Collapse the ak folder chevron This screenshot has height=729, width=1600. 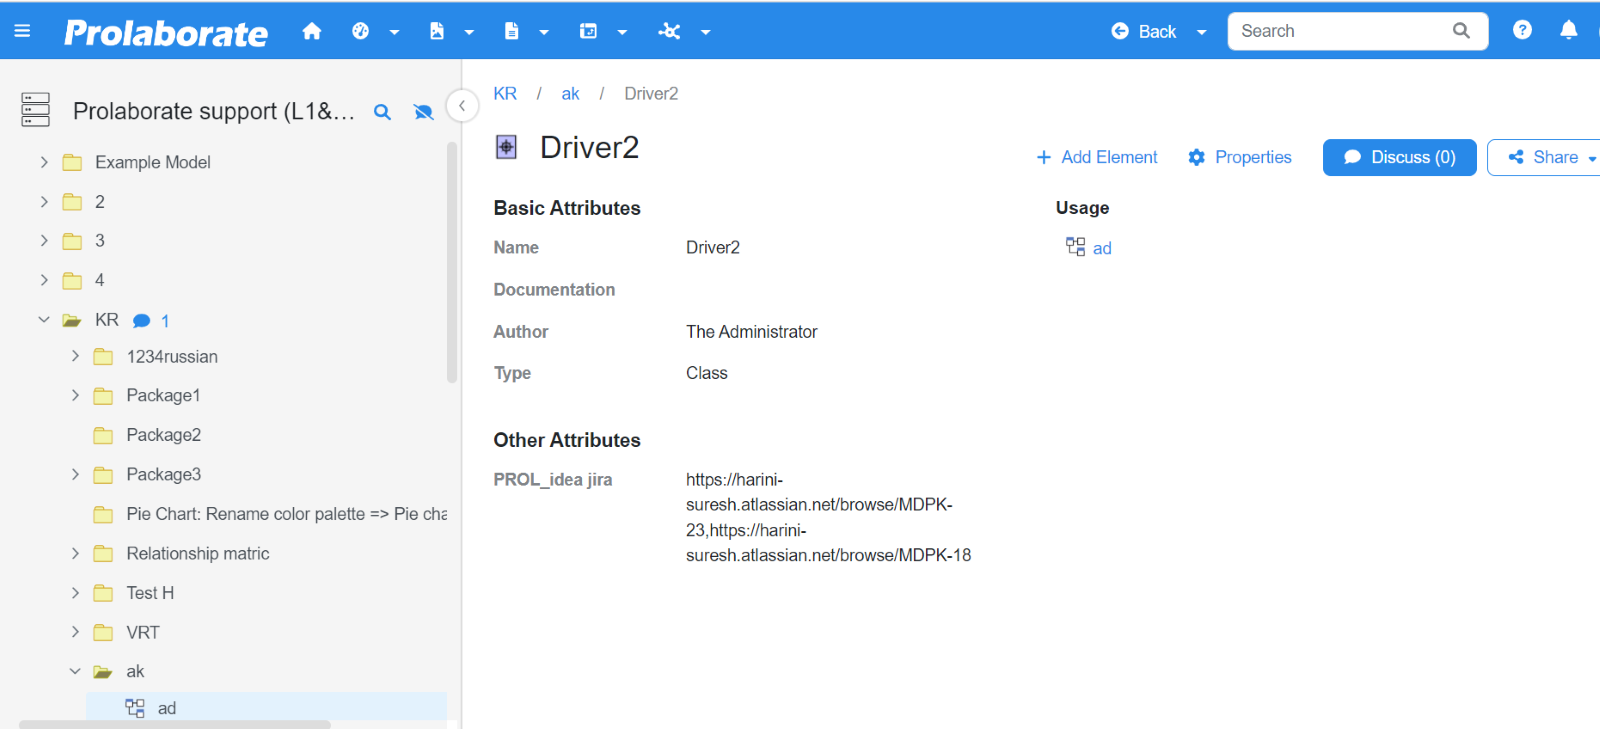(x=75, y=671)
